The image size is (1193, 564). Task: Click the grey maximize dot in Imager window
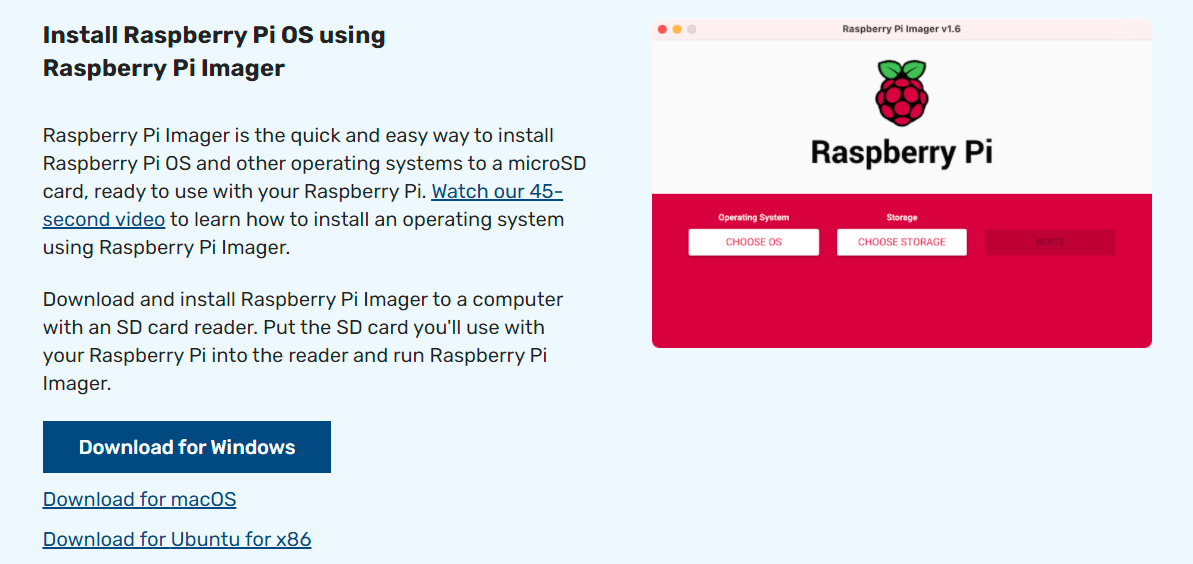691,30
